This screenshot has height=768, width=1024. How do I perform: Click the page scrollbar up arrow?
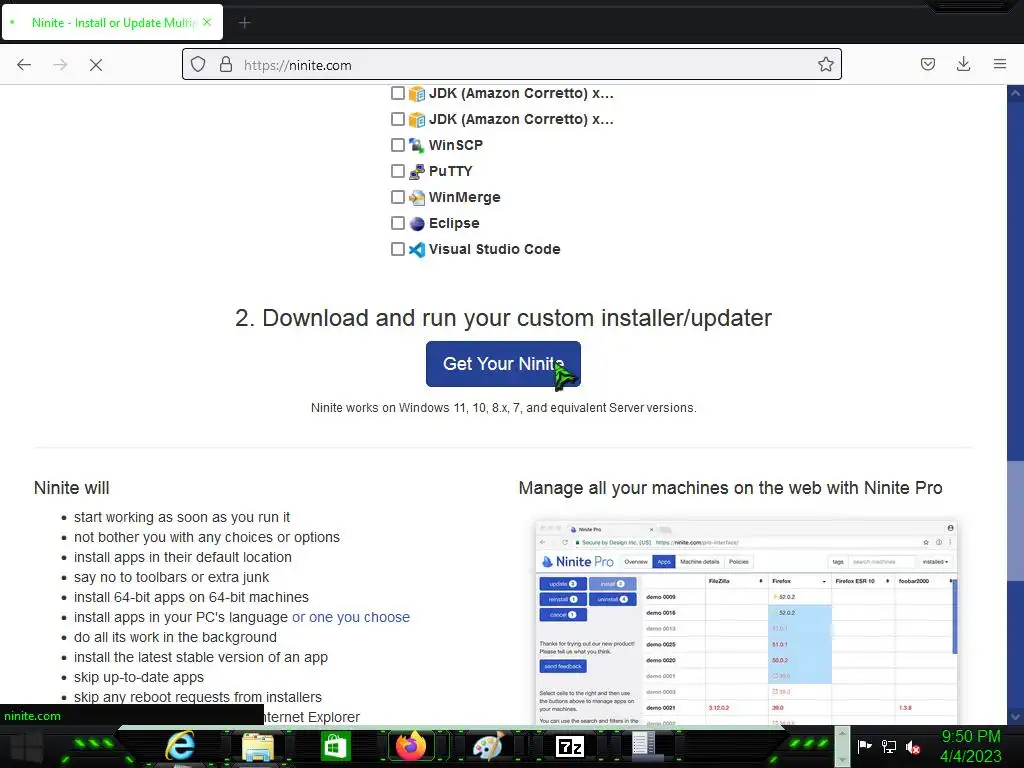[1016, 93]
